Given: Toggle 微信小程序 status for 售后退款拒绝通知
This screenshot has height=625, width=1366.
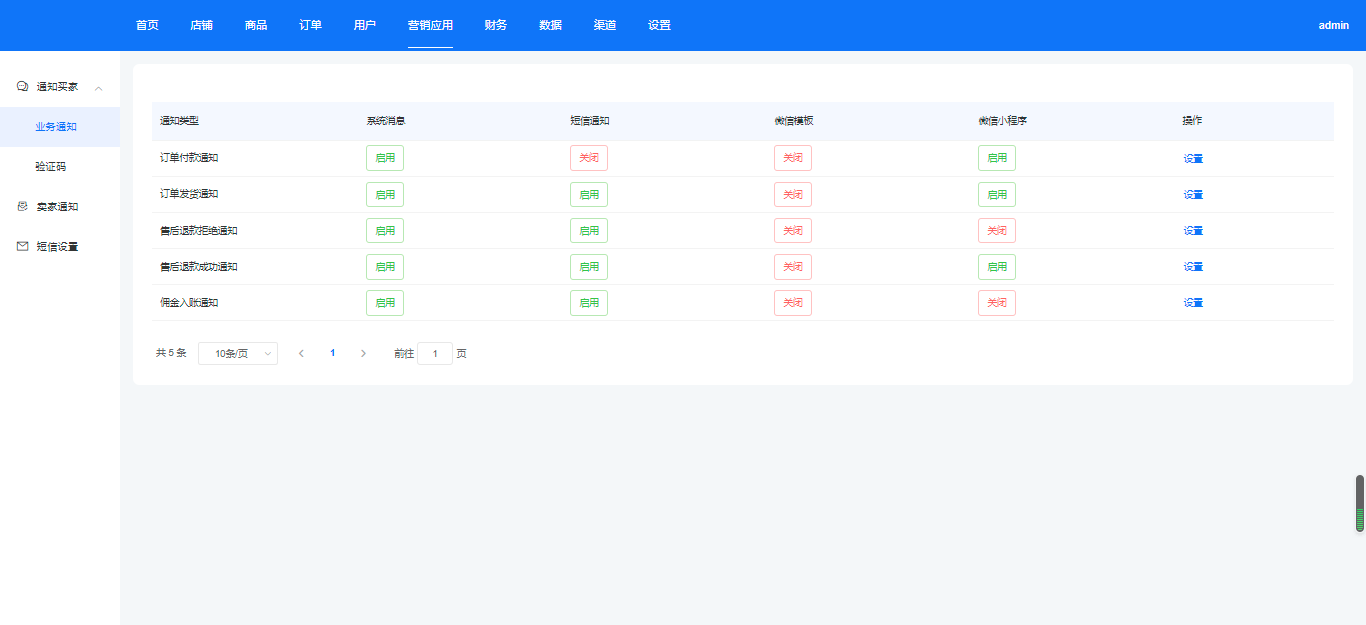Looking at the screenshot, I should 996,230.
